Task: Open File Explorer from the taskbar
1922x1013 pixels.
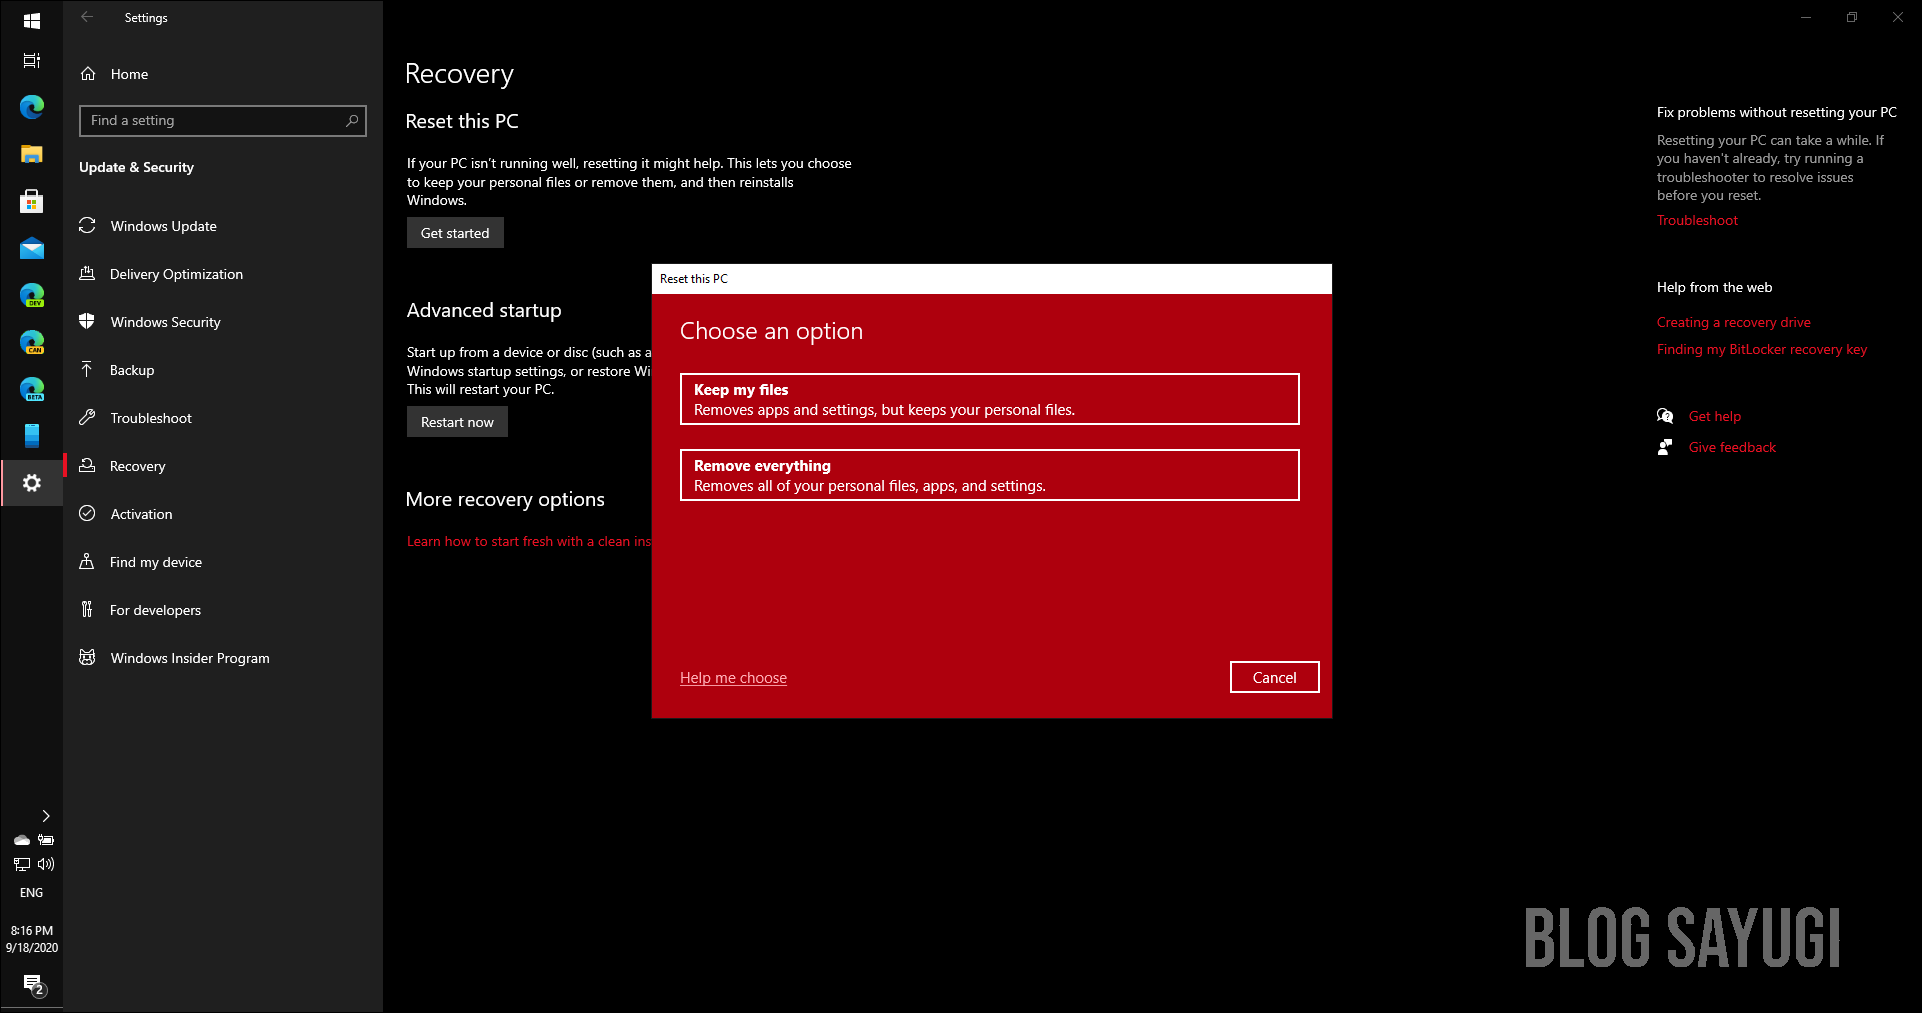Action: click(x=31, y=154)
